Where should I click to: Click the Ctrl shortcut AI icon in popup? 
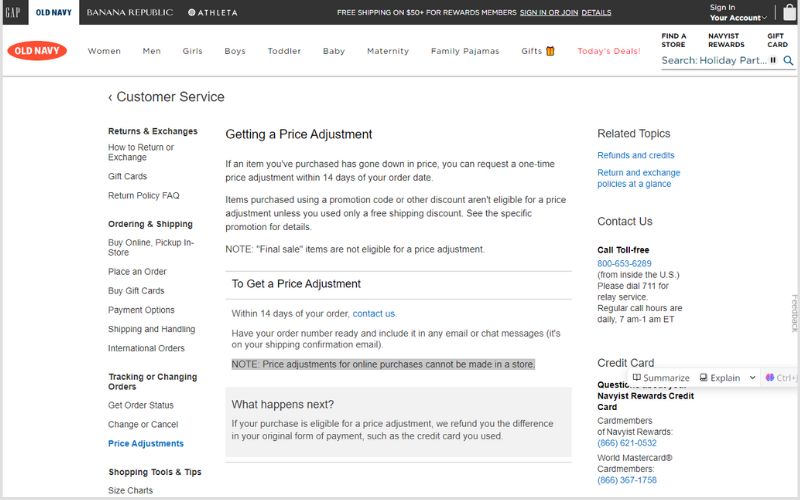770,378
